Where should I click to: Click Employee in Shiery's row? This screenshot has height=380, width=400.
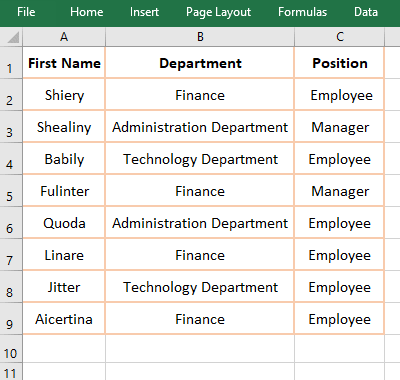point(340,95)
